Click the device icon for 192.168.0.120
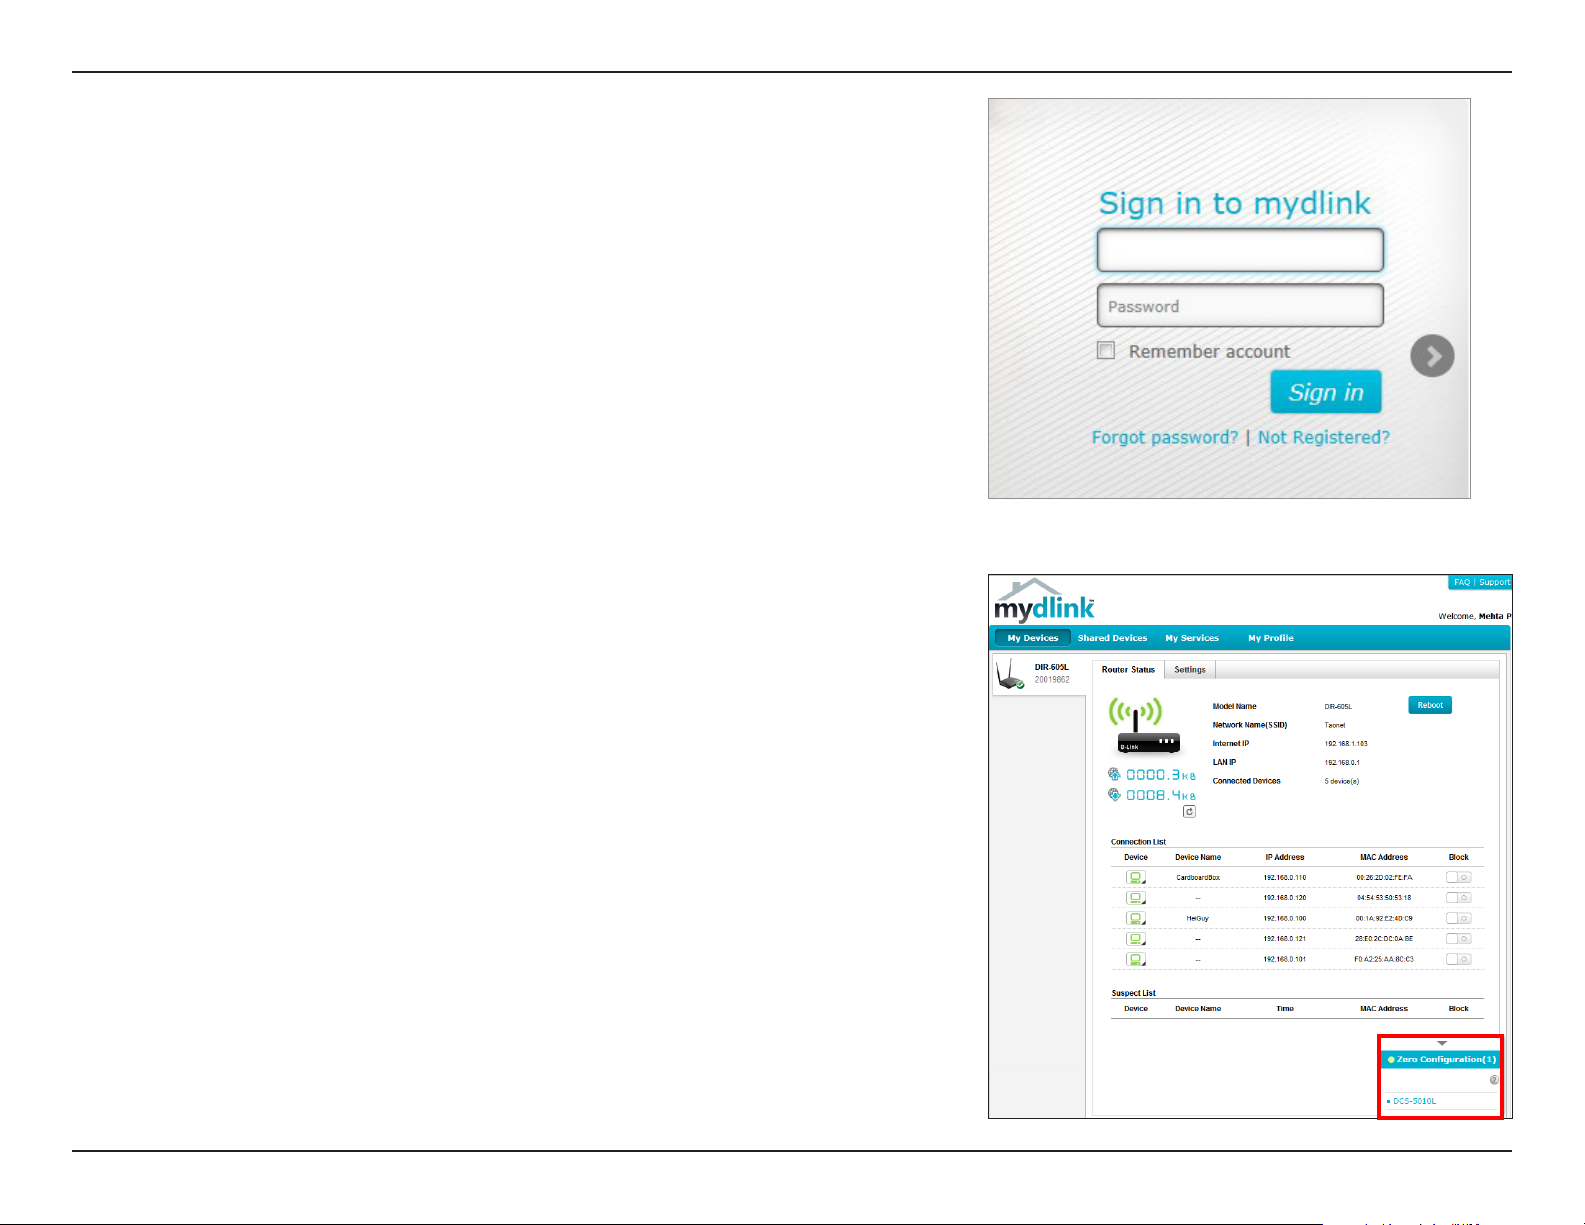Viewport: 1585px width, 1225px height. [1136, 898]
